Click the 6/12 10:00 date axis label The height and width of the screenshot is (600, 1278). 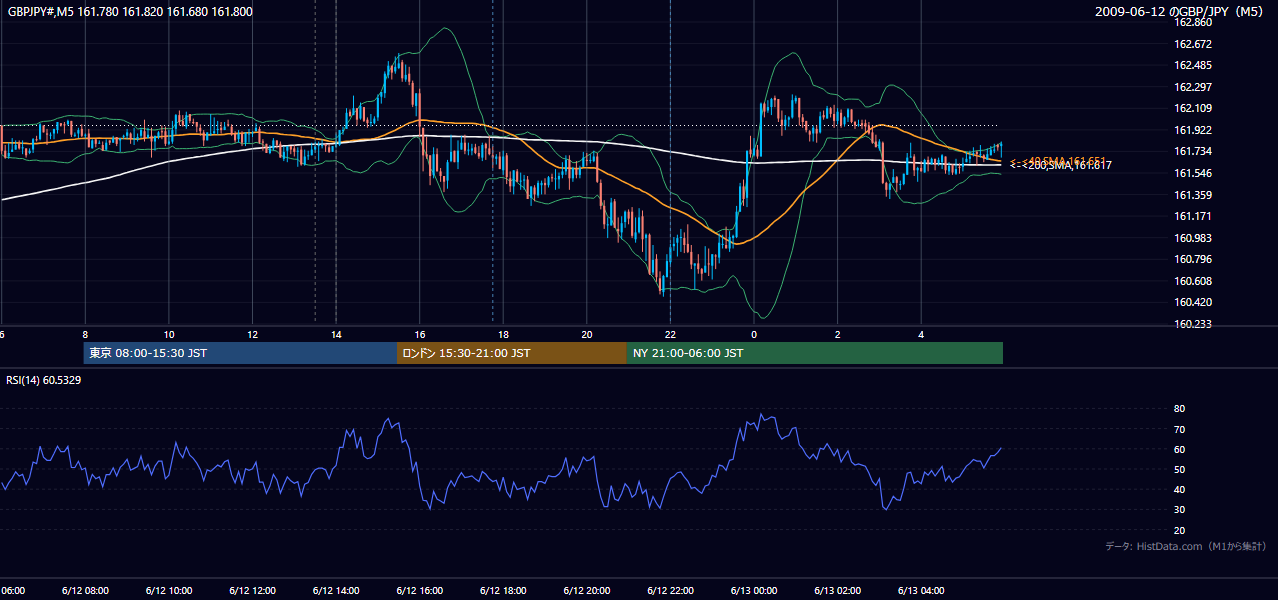point(169,591)
